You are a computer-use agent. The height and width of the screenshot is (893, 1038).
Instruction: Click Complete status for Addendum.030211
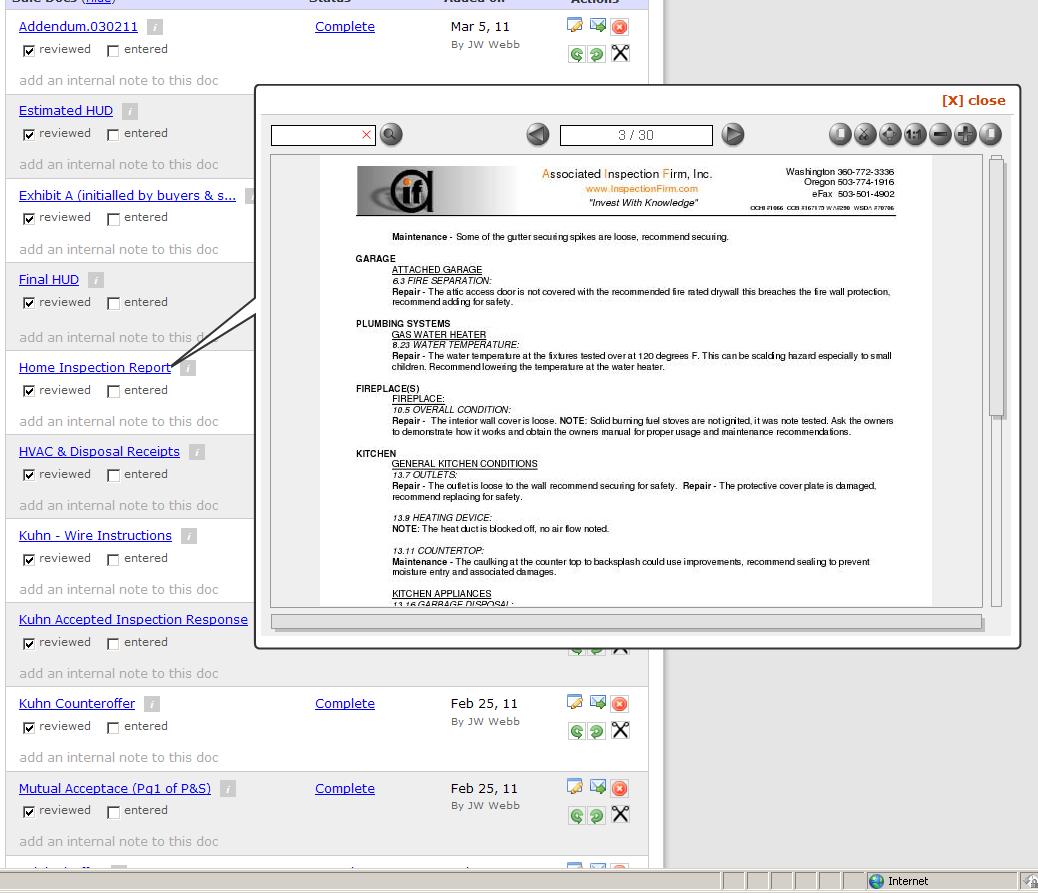click(x=344, y=27)
